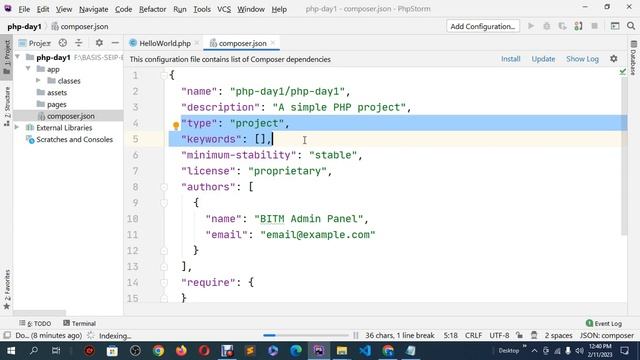The width and height of the screenshot is (640, 360).
Task: Close the HelloWorld.php editor tab
Action: point(197,42)
